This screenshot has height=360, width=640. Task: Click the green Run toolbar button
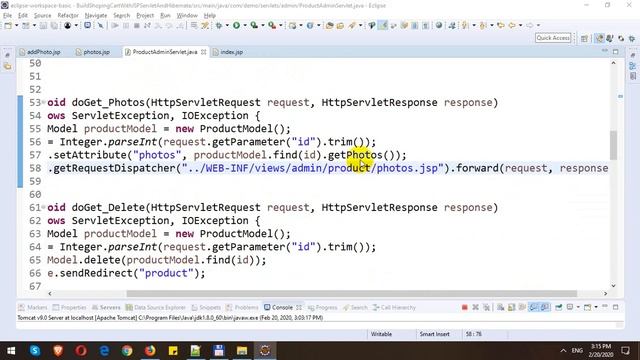tap(236, 25)
